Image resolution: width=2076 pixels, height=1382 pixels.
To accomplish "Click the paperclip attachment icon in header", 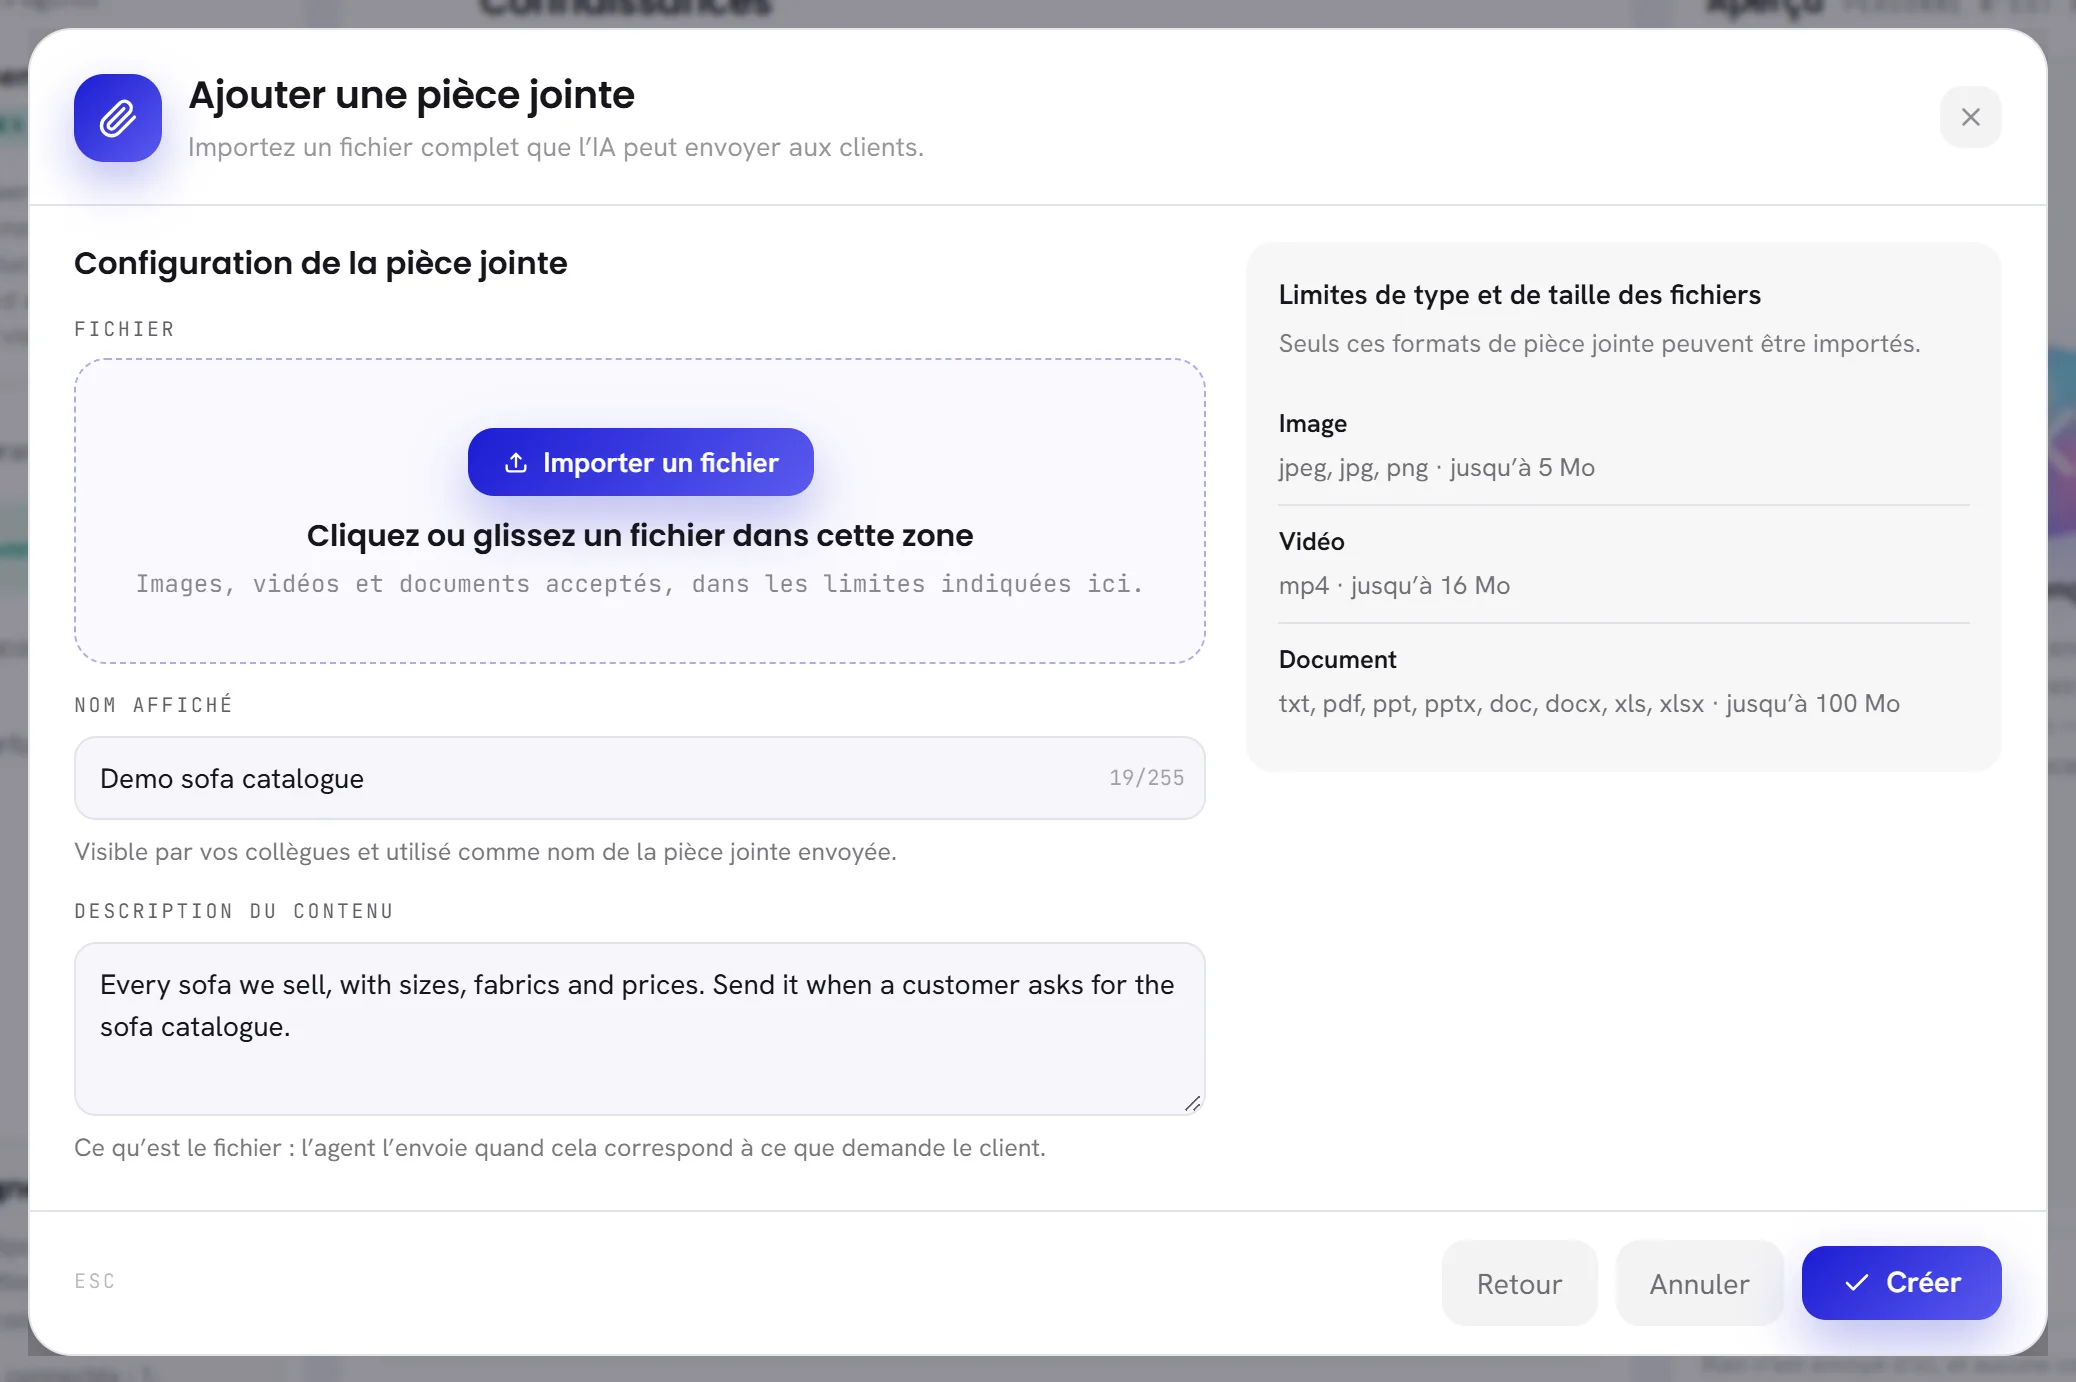I will pyautogui.click(x=118, y=118).
